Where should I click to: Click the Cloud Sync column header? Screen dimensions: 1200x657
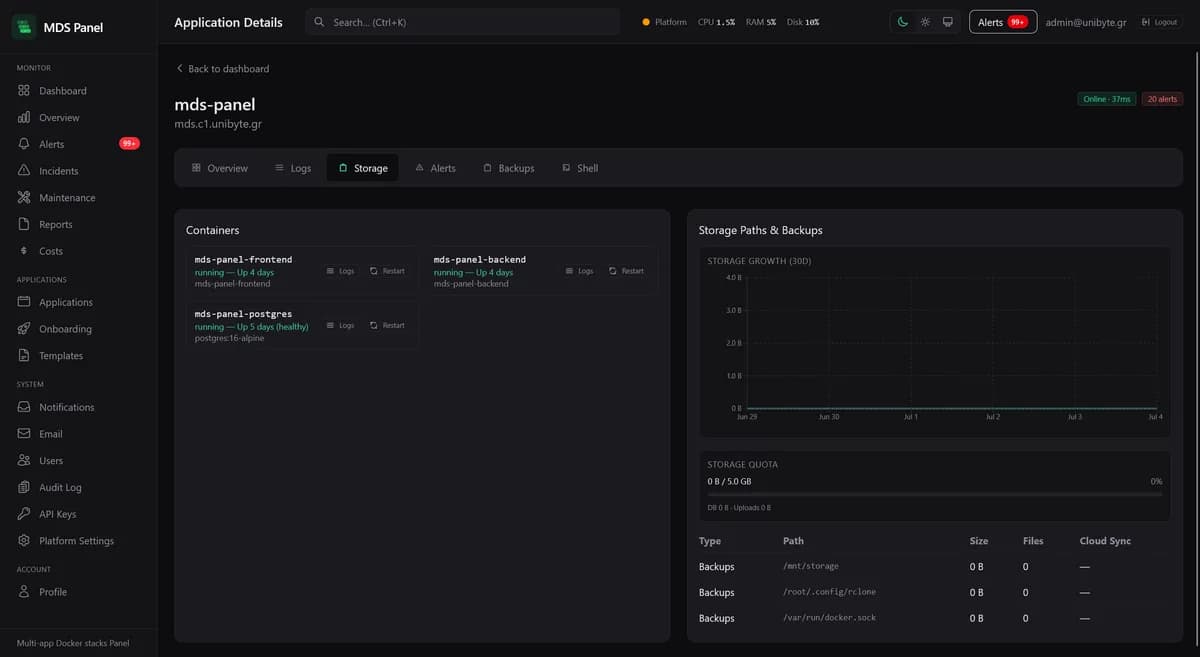click(x=1105, y=541)
